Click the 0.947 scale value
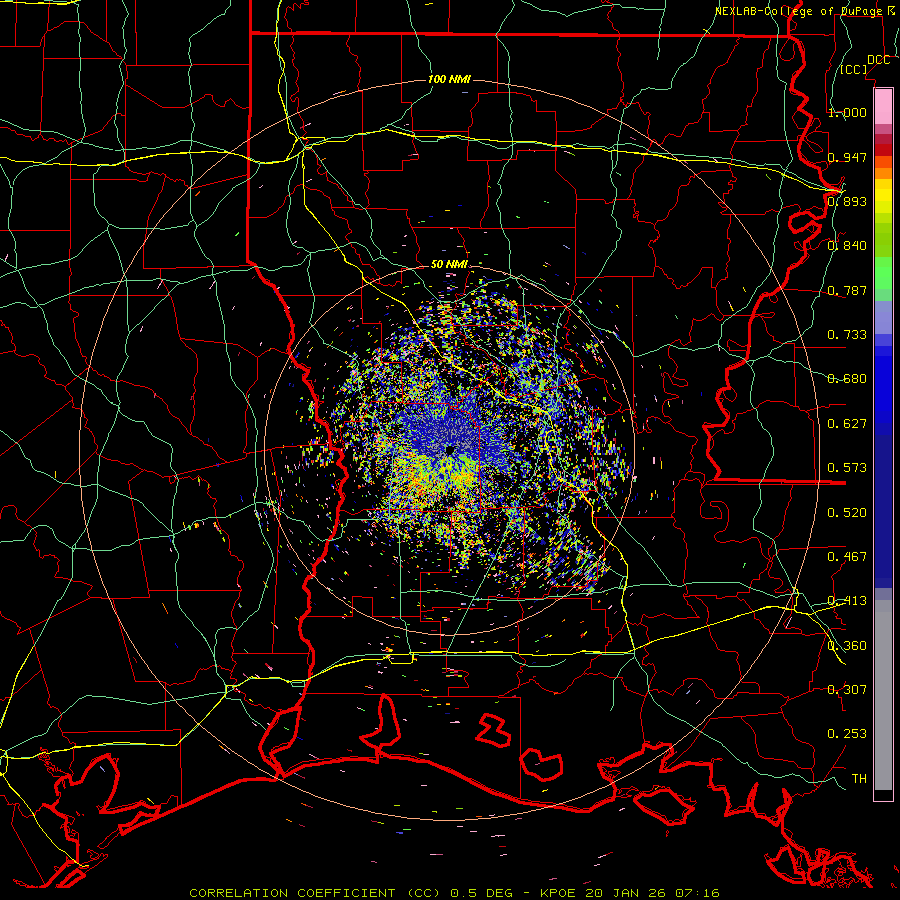The image size is (900, 900). 847,157
